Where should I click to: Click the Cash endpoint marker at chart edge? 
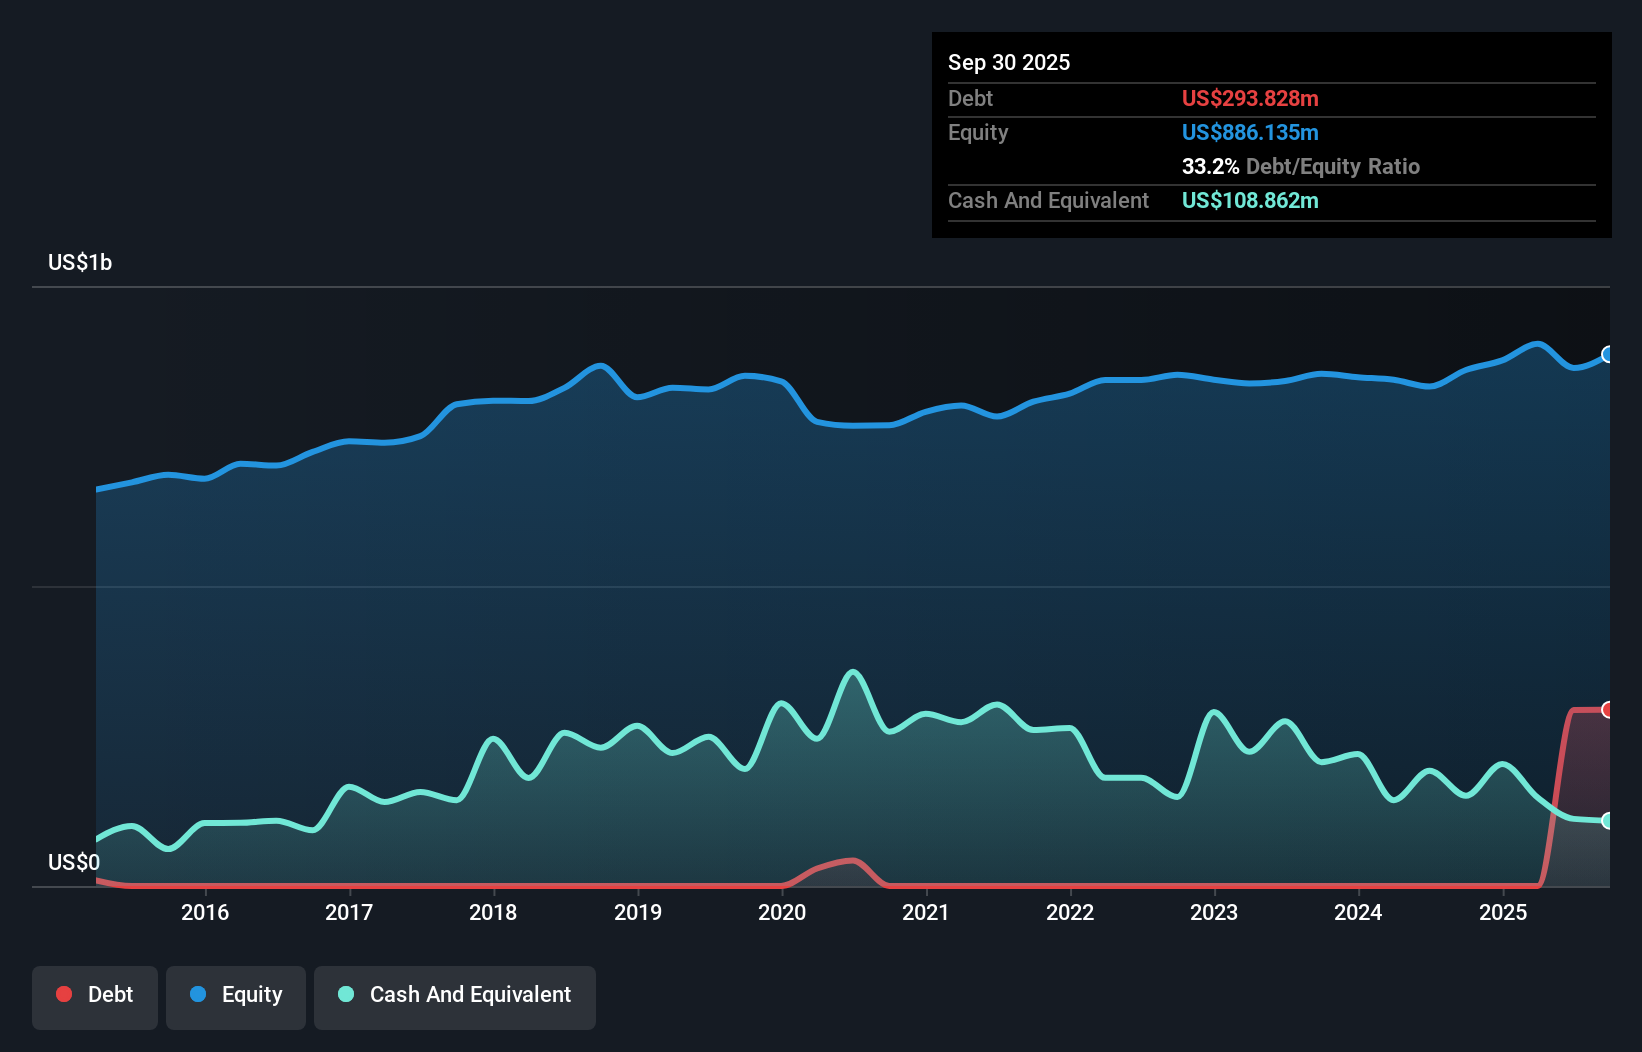pos(1608,820)
